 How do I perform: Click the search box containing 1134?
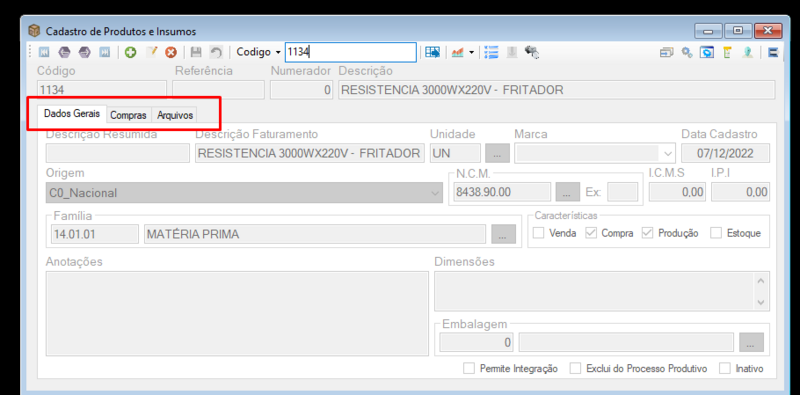tap(351, 52)
